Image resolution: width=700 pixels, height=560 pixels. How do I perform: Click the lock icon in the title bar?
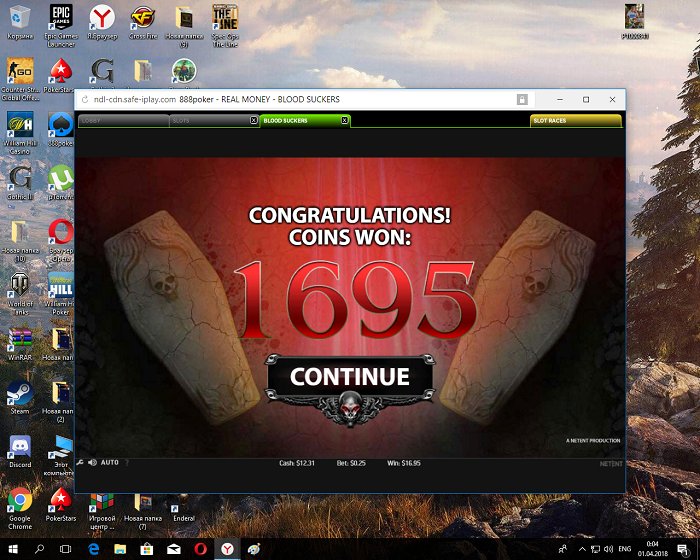tap(522, 99)
